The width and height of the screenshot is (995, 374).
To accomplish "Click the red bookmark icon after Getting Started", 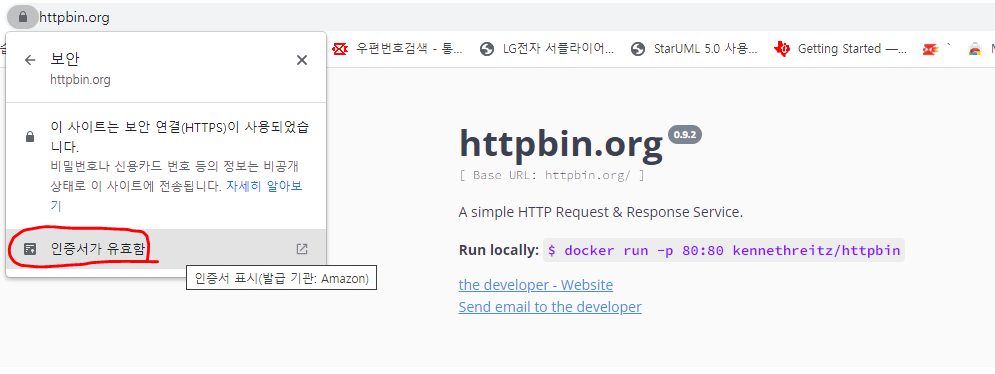I will click(x=930, y=49).
